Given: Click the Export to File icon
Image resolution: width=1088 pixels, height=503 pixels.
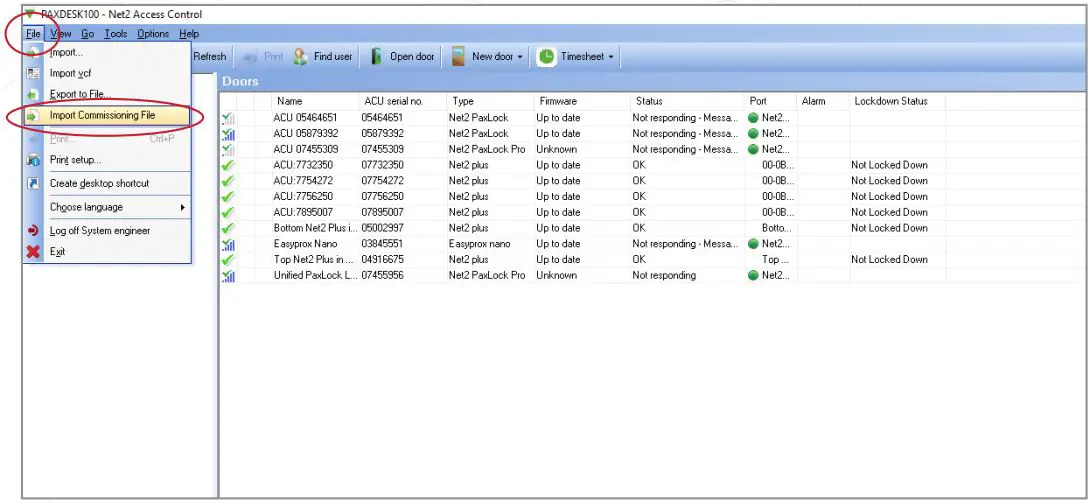Looking at the screenshot, I should (x=33, y=94).
